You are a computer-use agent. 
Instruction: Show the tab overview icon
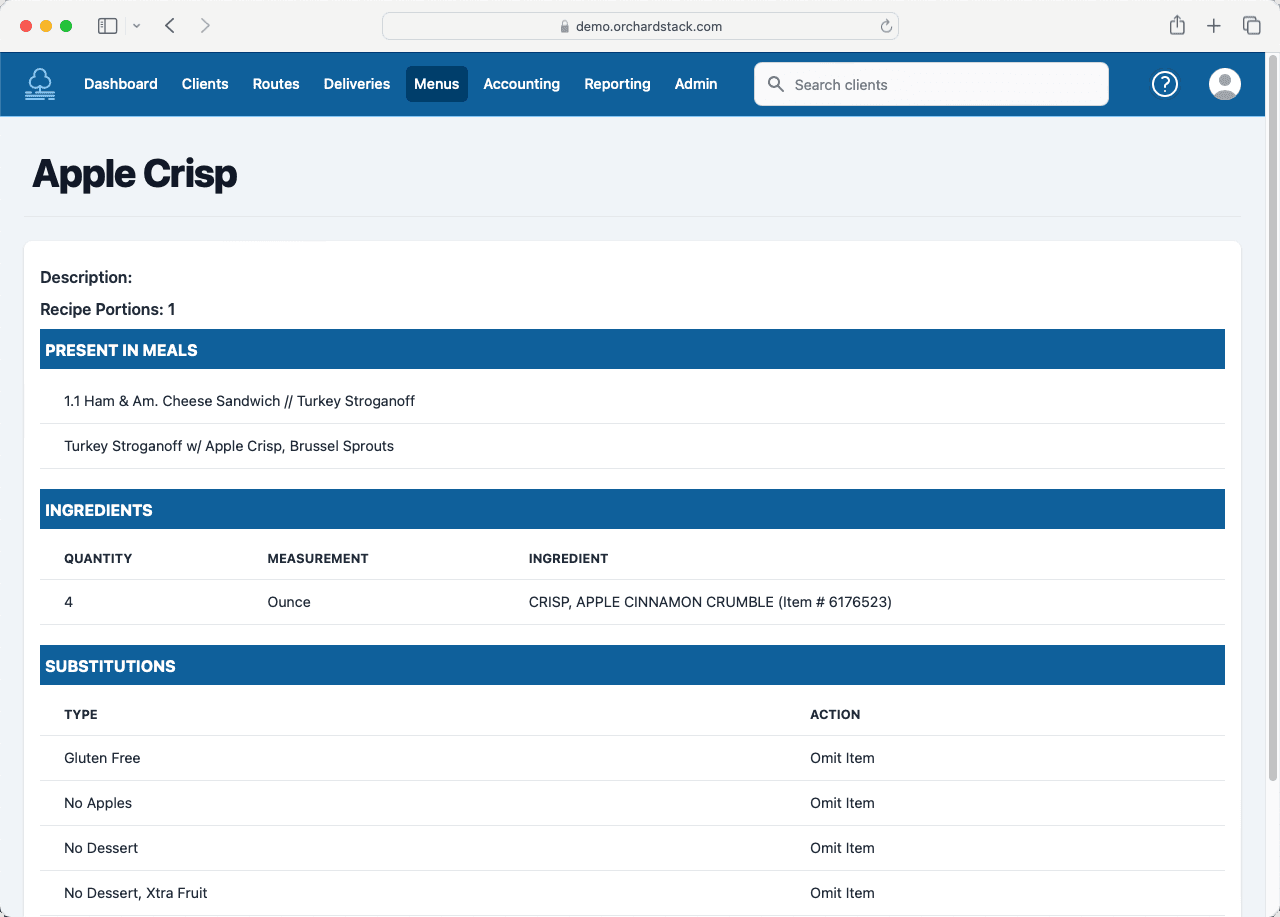1251,26
